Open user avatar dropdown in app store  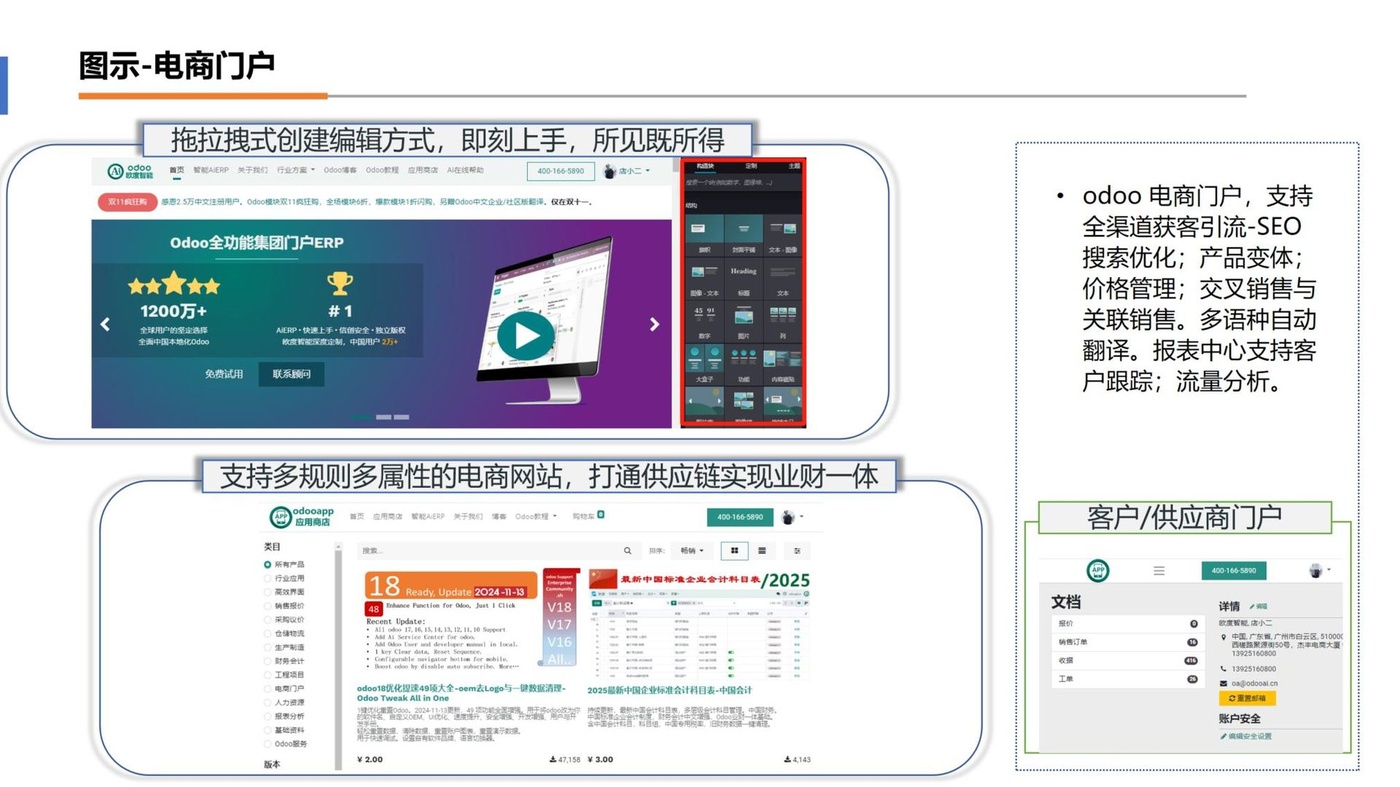(792, 517)
